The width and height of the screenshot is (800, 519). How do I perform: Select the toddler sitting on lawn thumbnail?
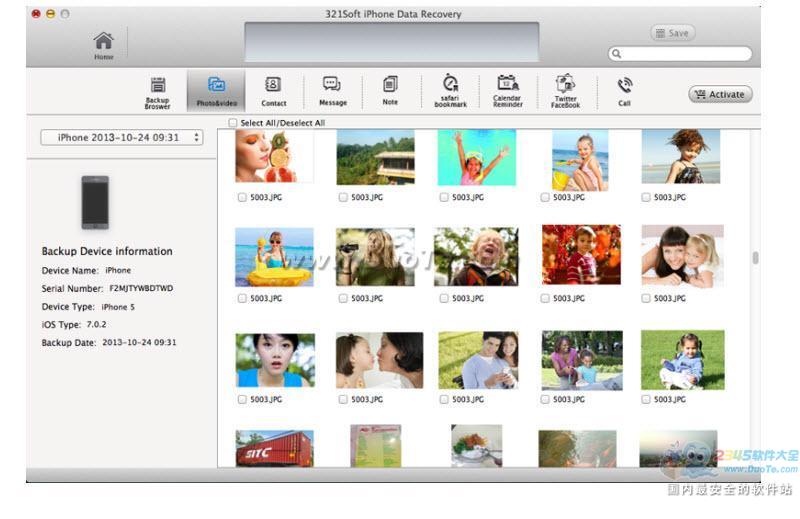click(x=683, y=360)
